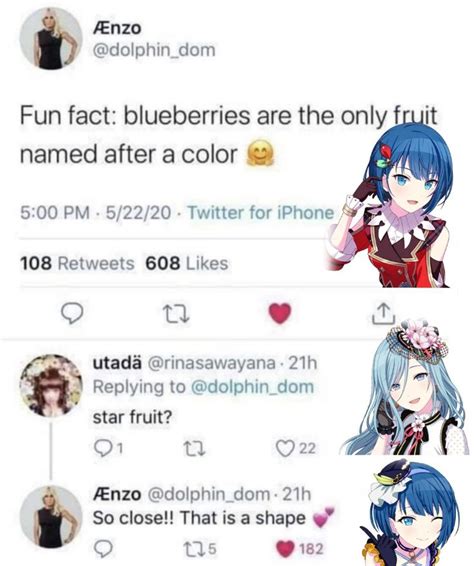Select the 5:00 PM 5/22/20 timestamp
The width and height of the screenshot is (474, 566).
[x=95, y=212]
